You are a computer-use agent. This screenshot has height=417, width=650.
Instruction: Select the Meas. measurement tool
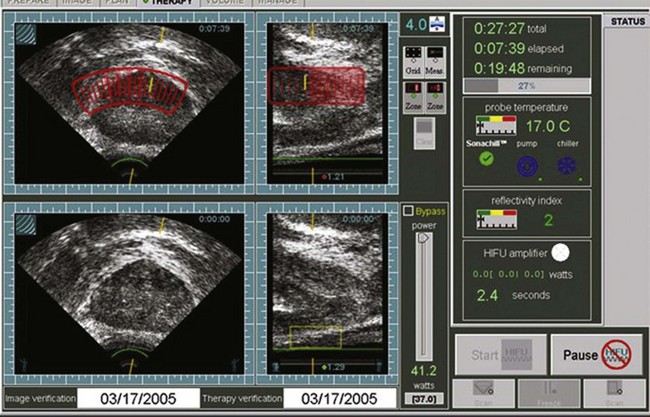coord(435,55)
